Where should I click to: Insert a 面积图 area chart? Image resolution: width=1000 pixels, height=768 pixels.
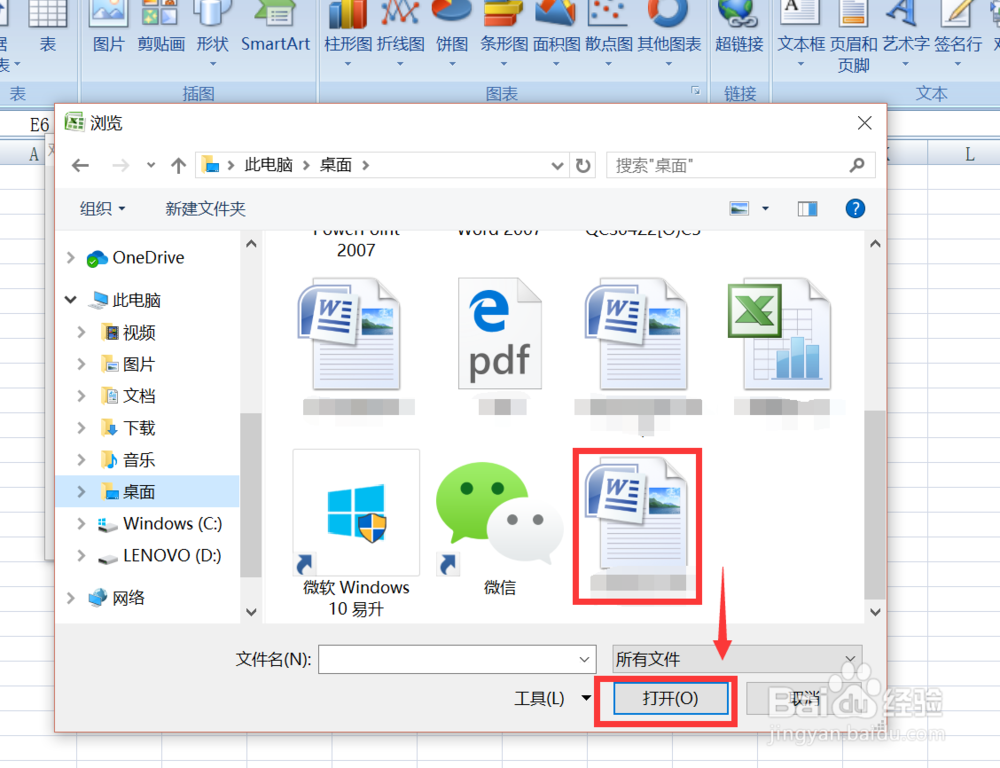point(556,32)
